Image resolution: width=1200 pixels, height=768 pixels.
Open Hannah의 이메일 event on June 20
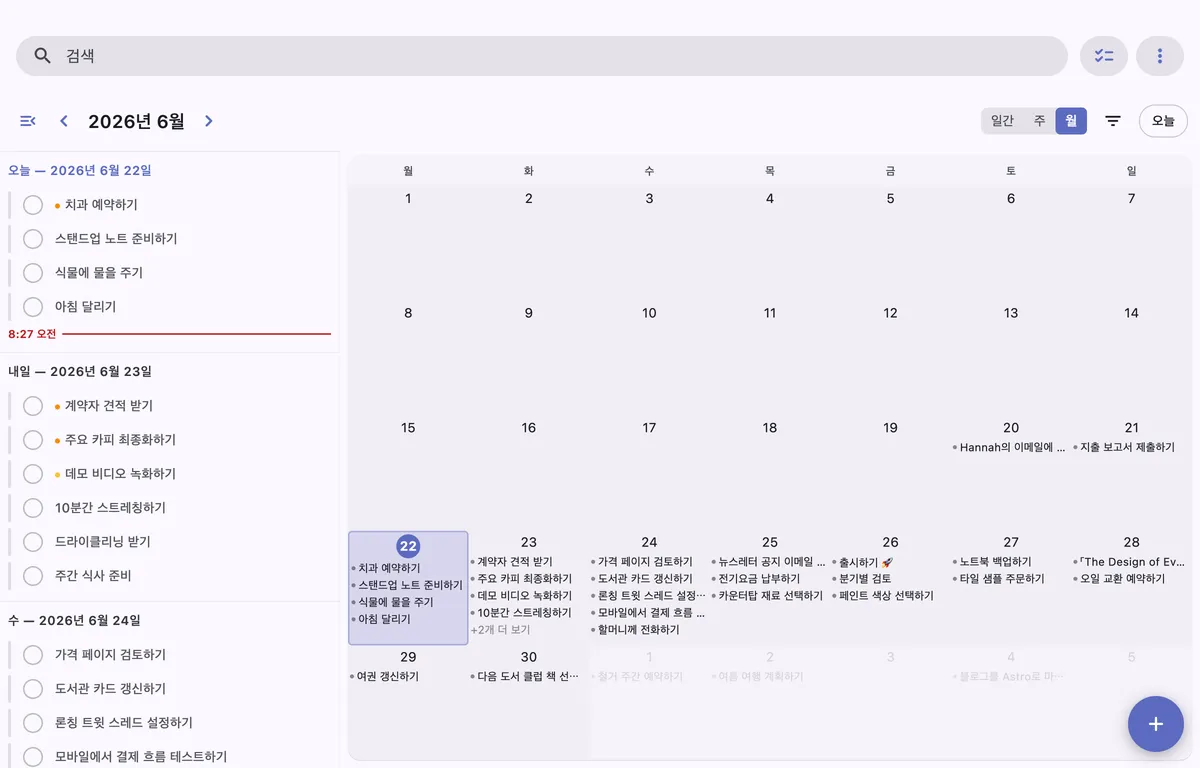point(1010,448)
